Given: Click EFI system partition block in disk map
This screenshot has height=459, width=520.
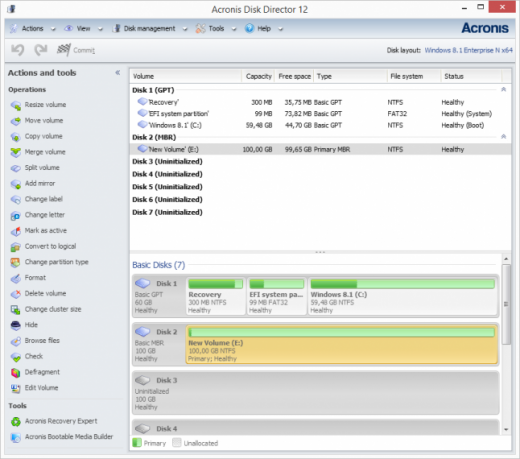Looking at the screenshot, I should [x=277, y=296].
